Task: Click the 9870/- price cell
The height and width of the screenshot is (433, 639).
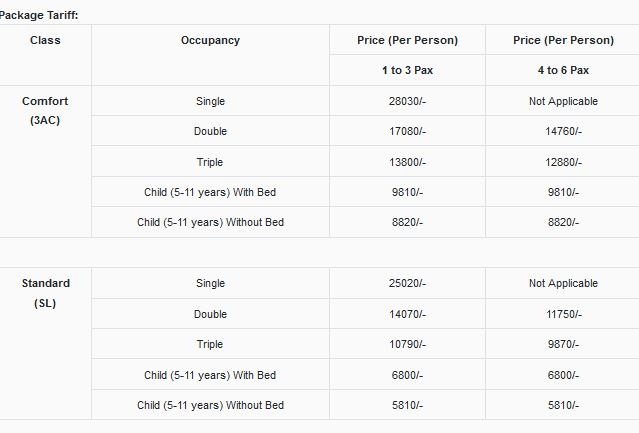Action: click(x=563, y=344)
